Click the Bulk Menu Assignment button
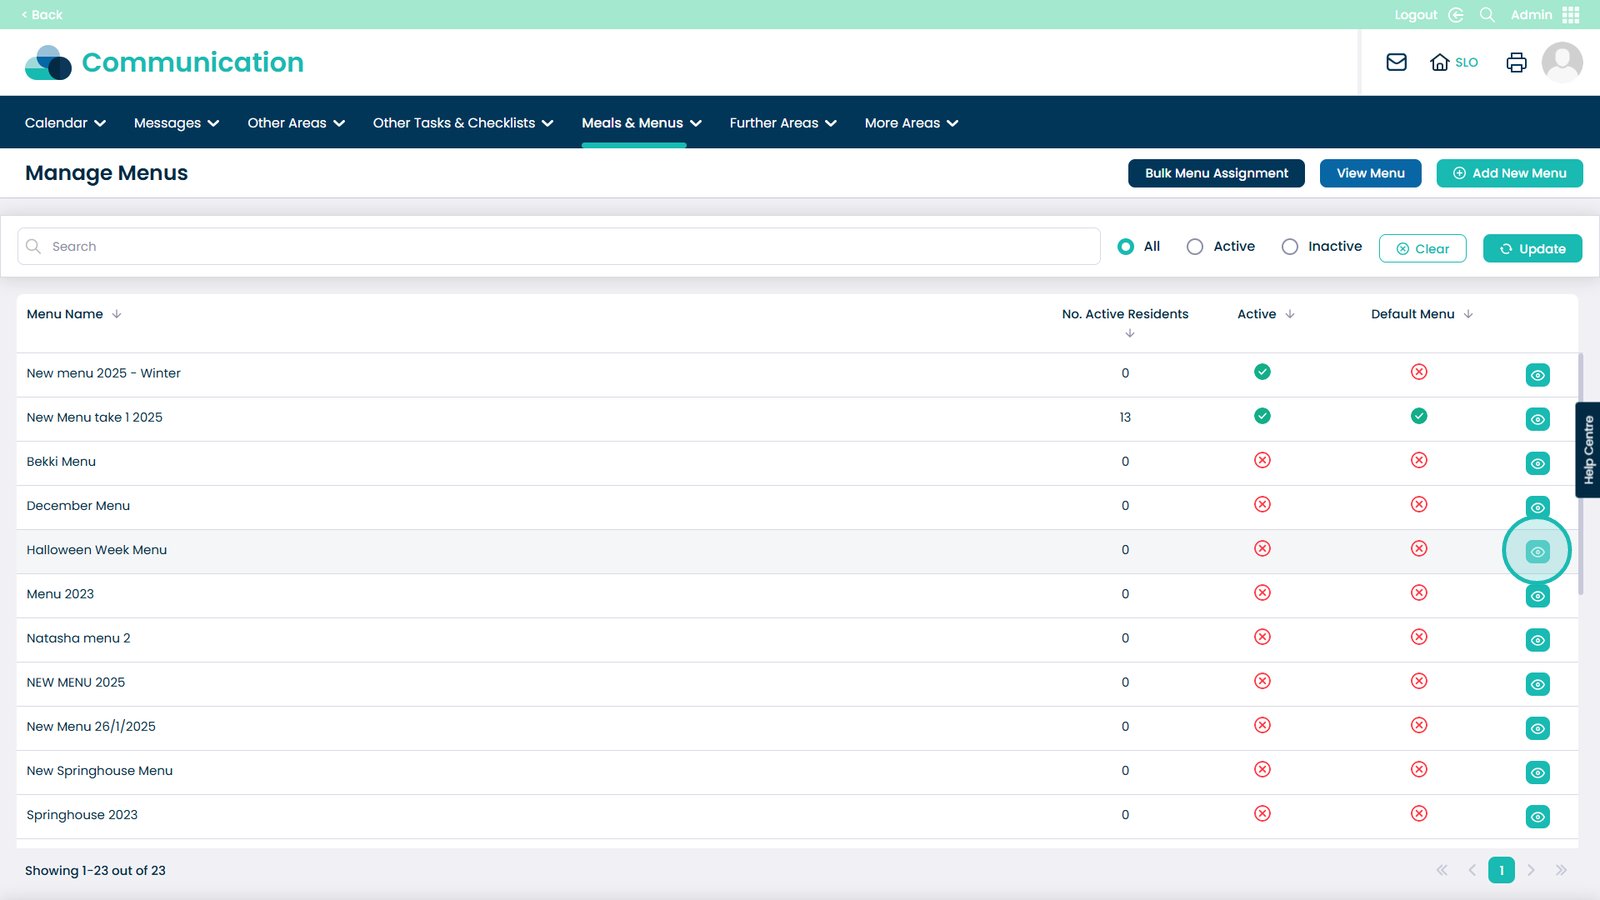This screenshot has height=900, width=1600. tap(1216, 173)
